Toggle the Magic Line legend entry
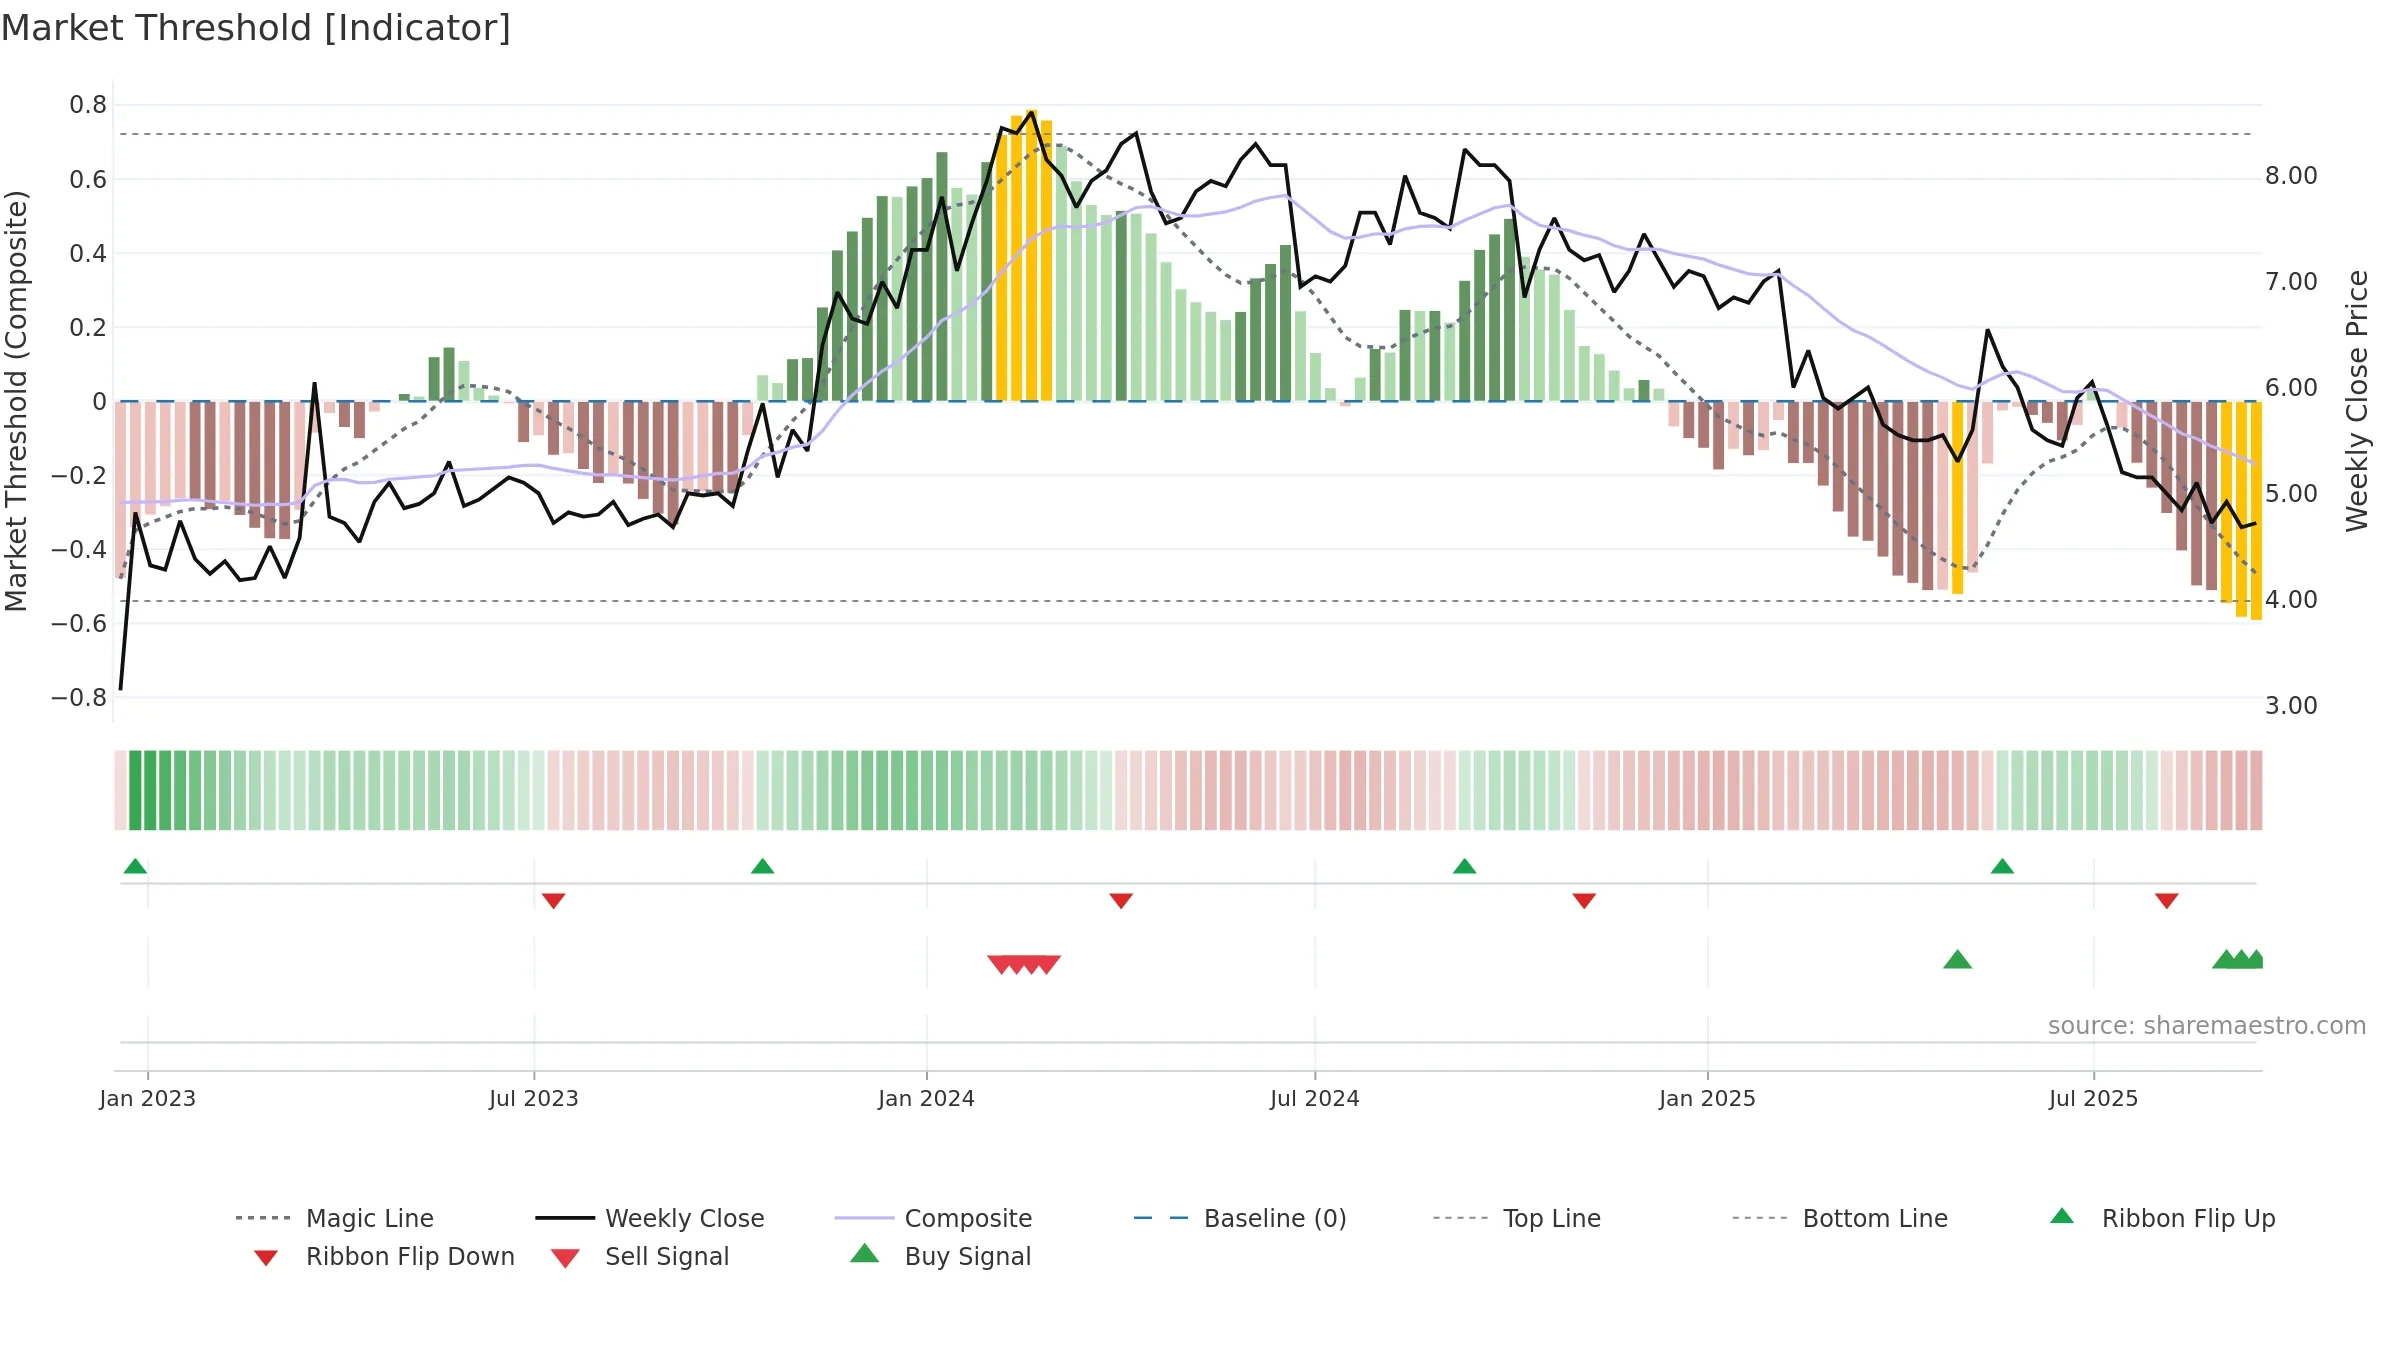Image resolution: width=2400 pixels, height=1350 pixels. point(335,1218)
